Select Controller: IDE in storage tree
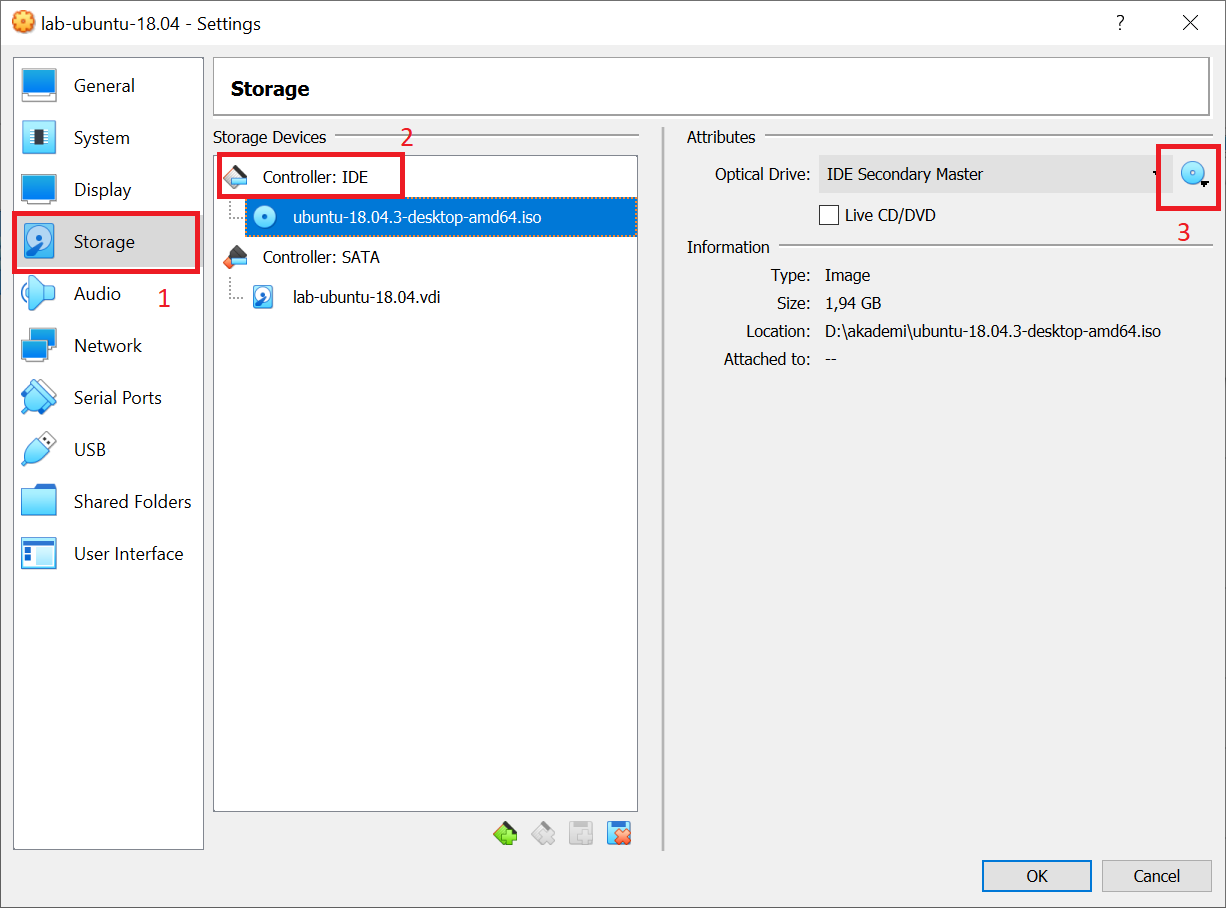This screenshot has height=908, width=1226. click(315, 177)
